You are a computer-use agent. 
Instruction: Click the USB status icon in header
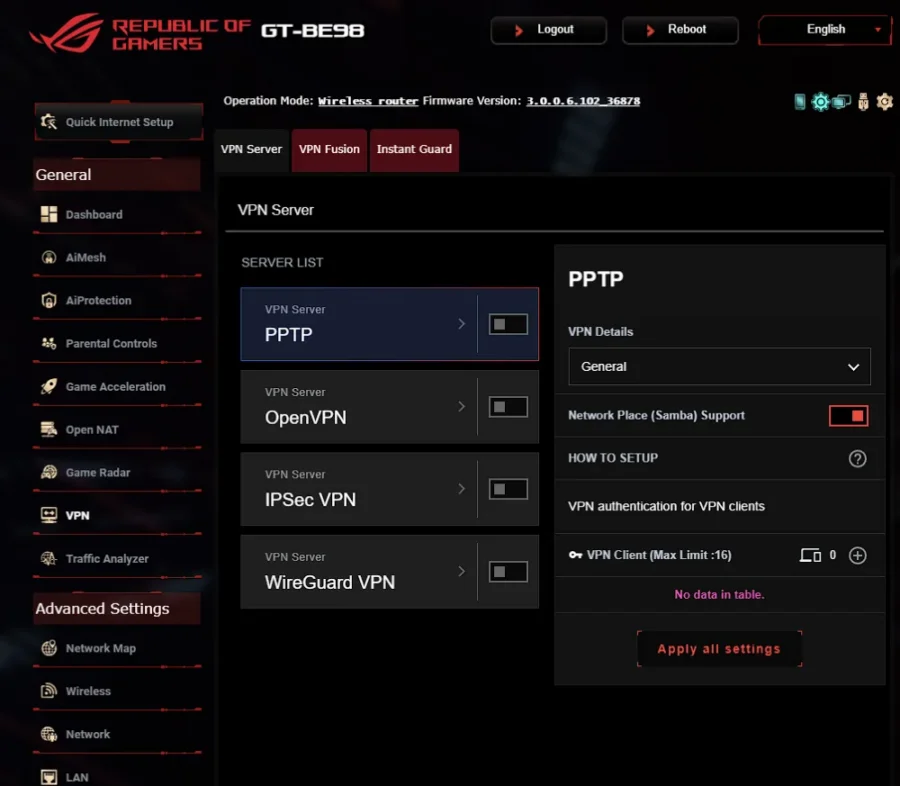(863, 102)
